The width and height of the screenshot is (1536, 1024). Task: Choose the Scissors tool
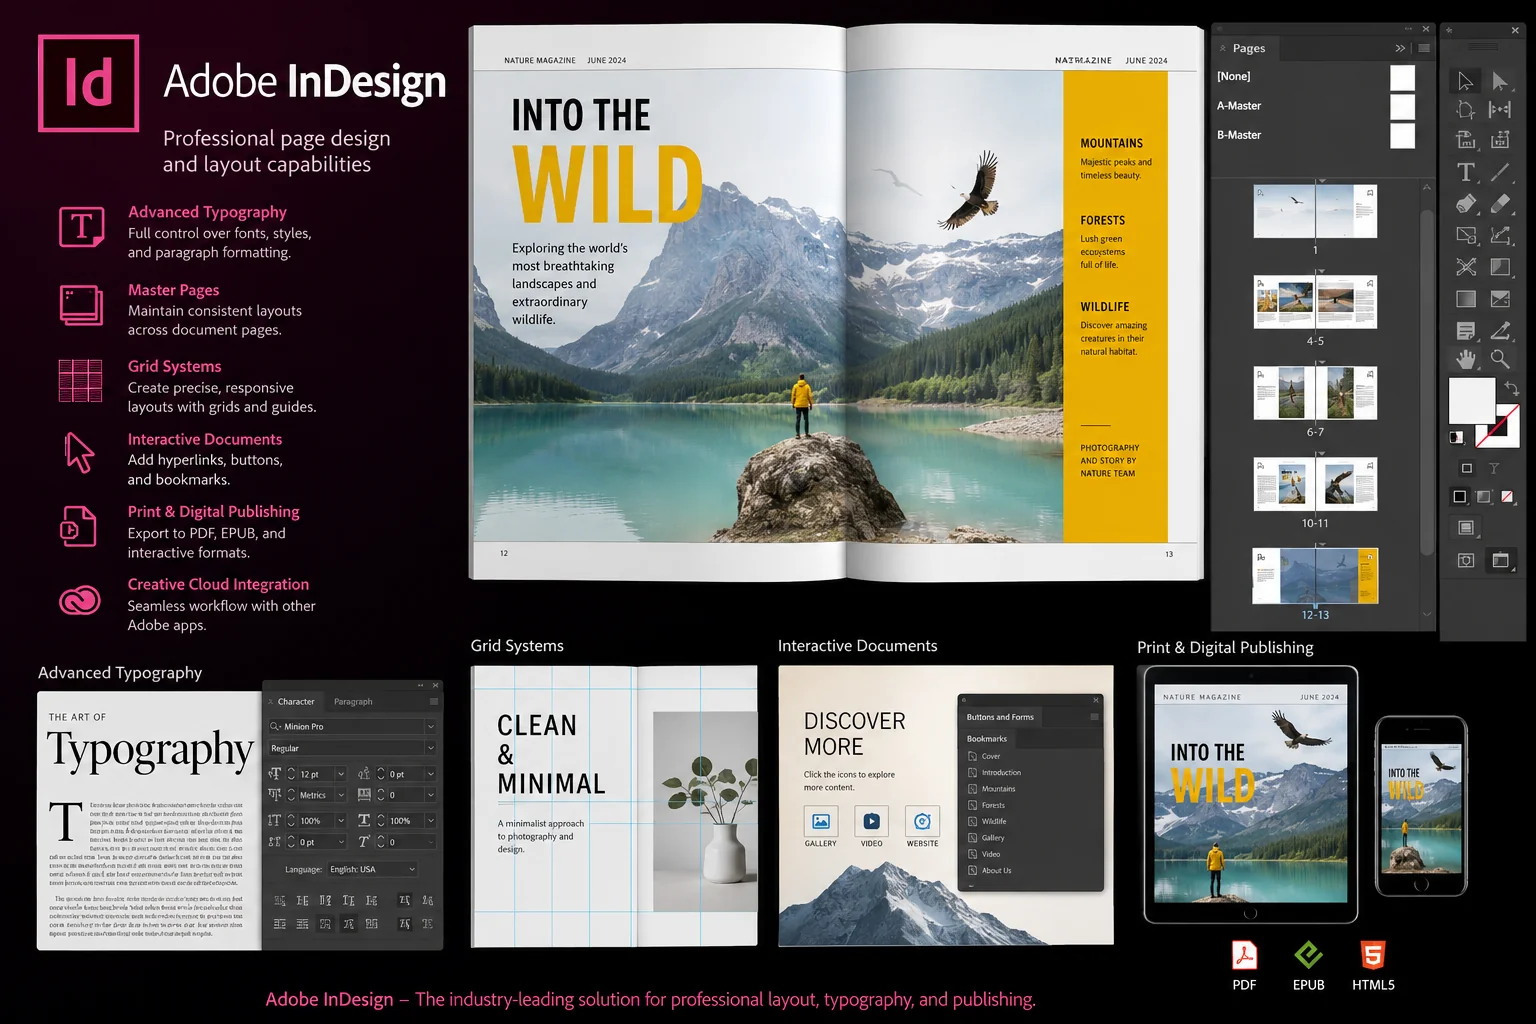[x=1466, y=267]
